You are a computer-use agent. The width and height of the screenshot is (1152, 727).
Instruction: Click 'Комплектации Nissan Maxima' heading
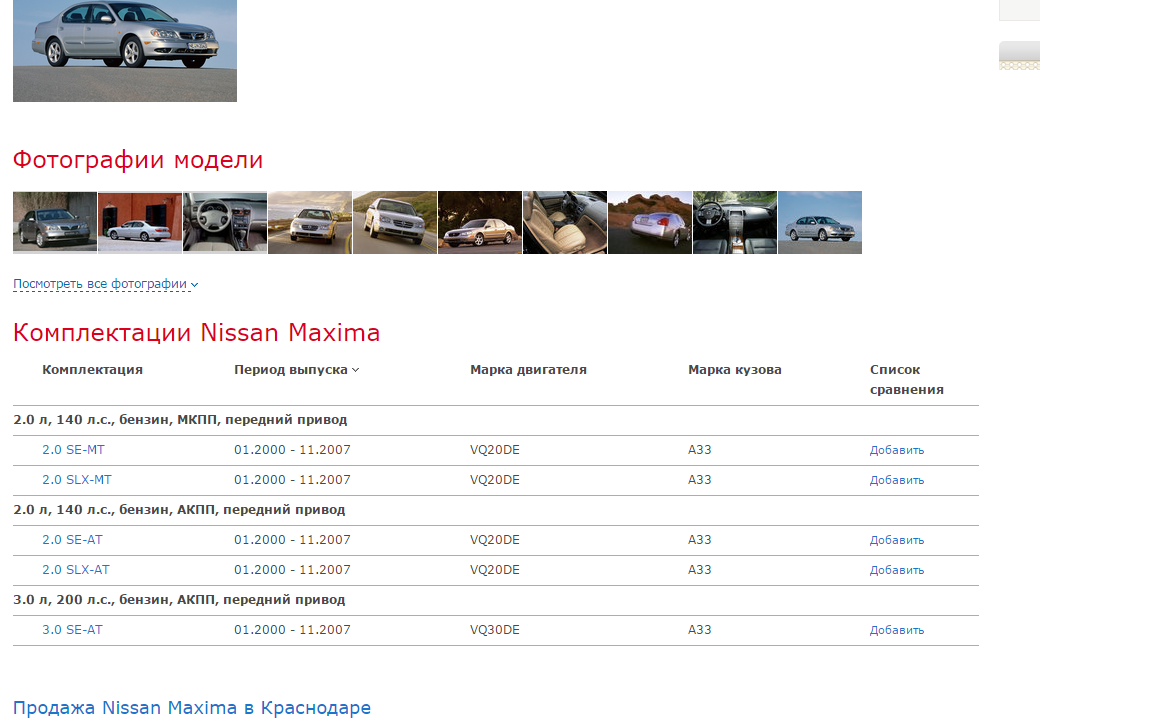coord(196,333)
